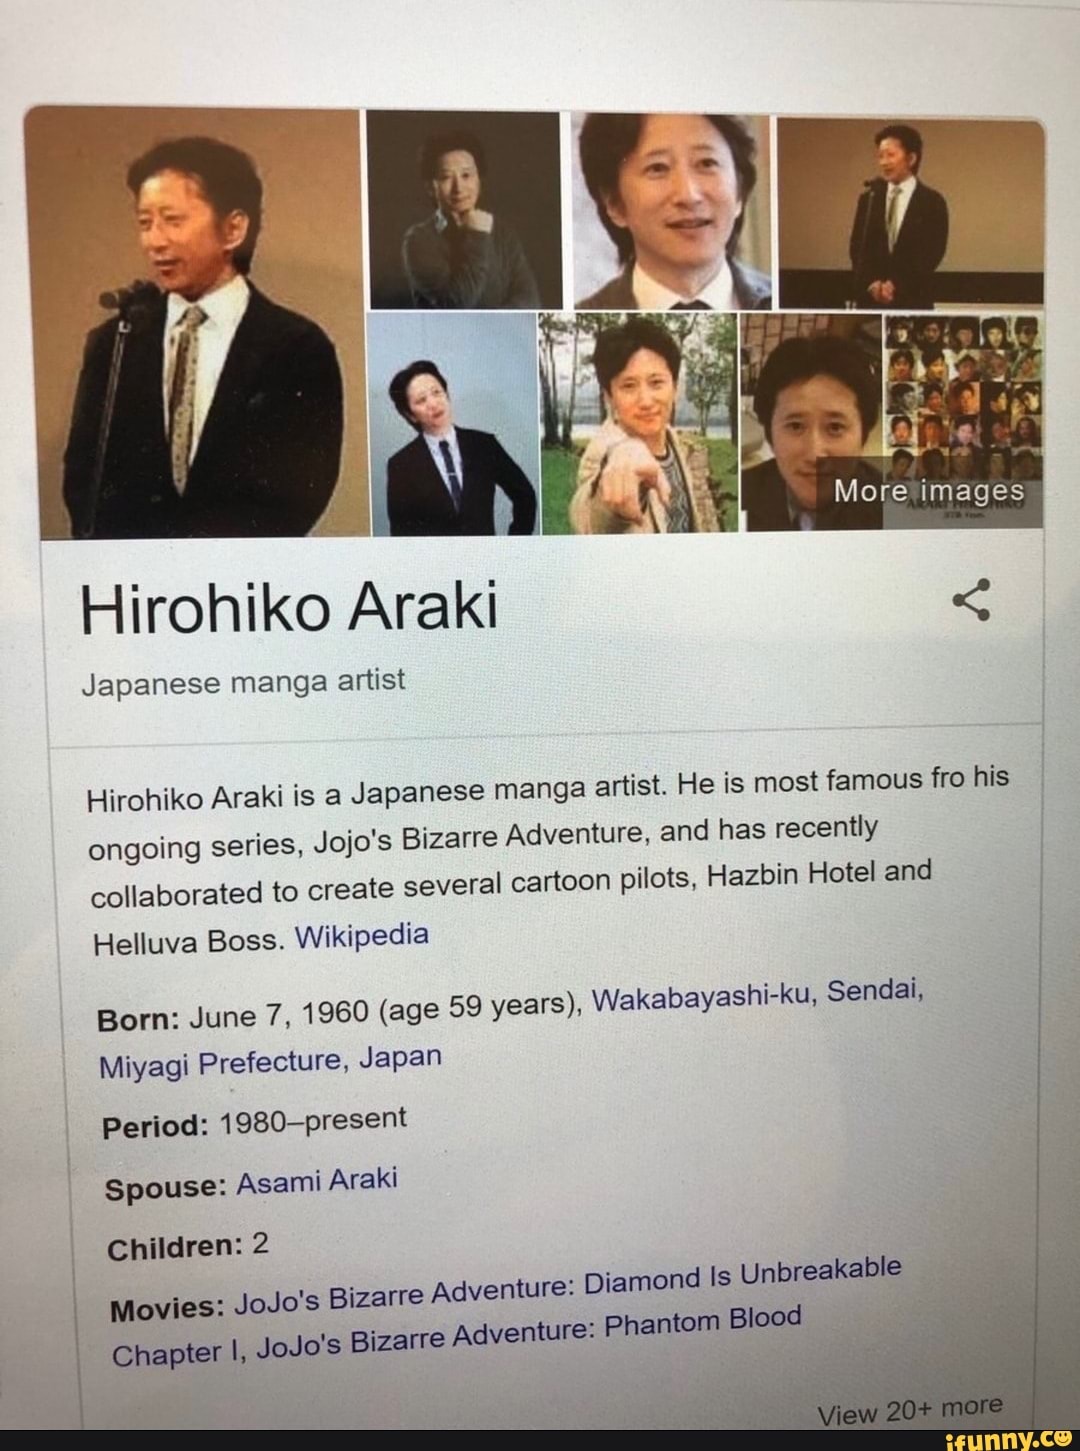Open JoJo's Bizarre Adventure: Phantom Blood link
The height and width of the screenshot is (1451, 1080).
point(529,1334)
